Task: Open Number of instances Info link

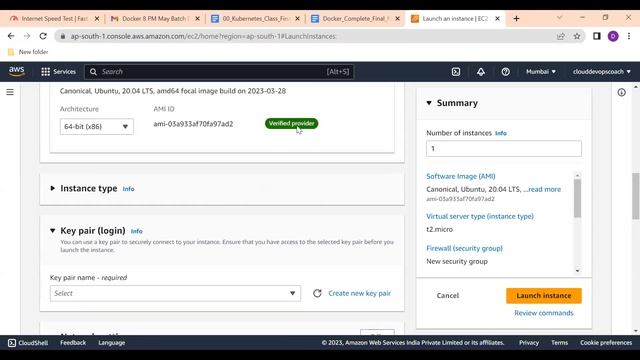Action: 501,133
